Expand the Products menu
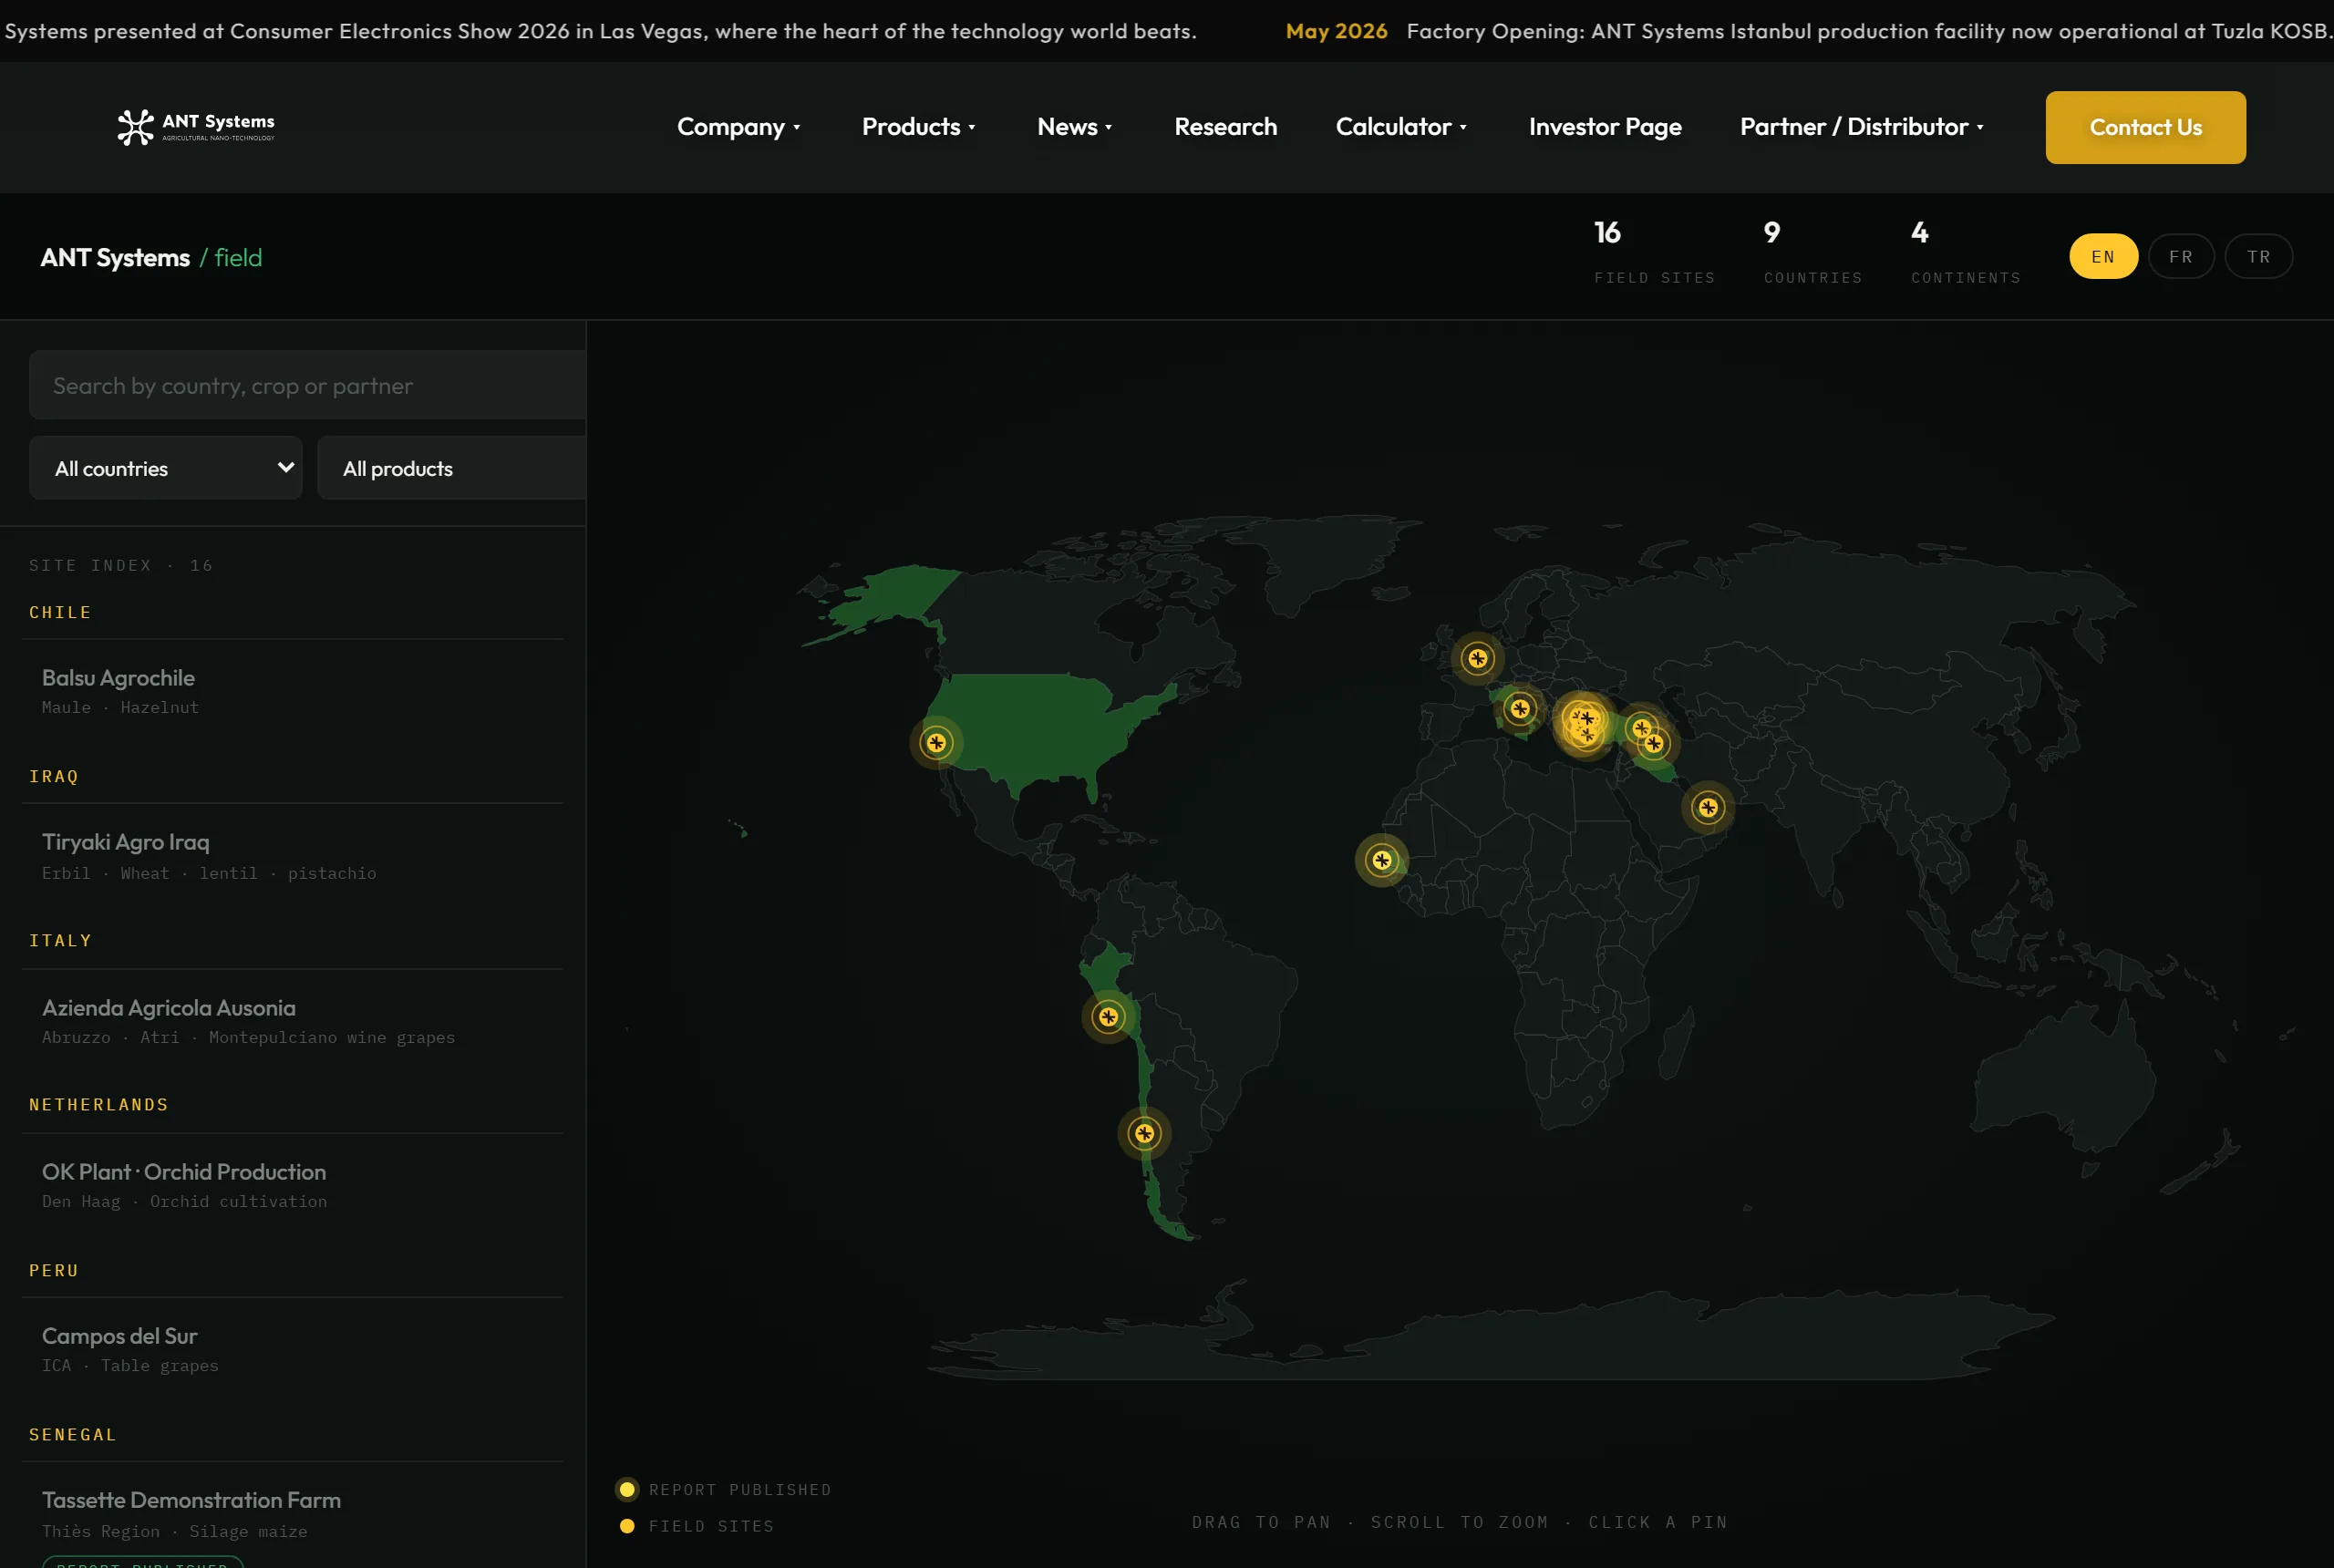Viewport: 2334px width, 1568px height. pos(919,127)
